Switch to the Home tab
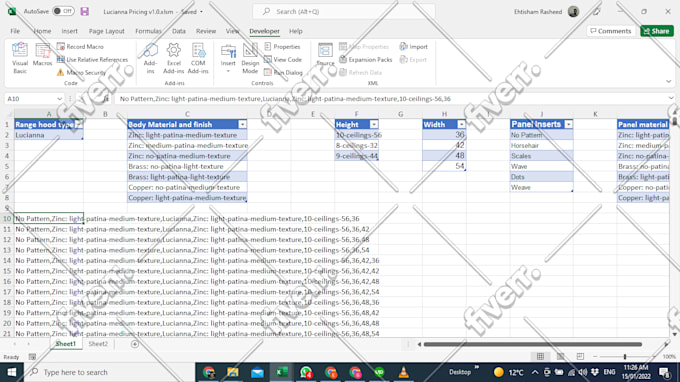This screenshot has width=680, height=382. pos(42,31)
